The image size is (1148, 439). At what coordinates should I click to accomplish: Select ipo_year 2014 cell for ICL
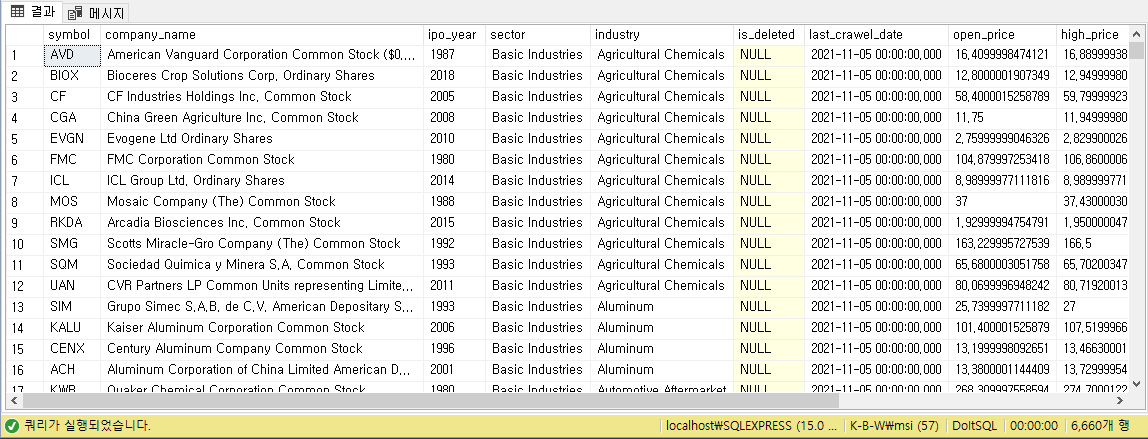tap(455, 181)
